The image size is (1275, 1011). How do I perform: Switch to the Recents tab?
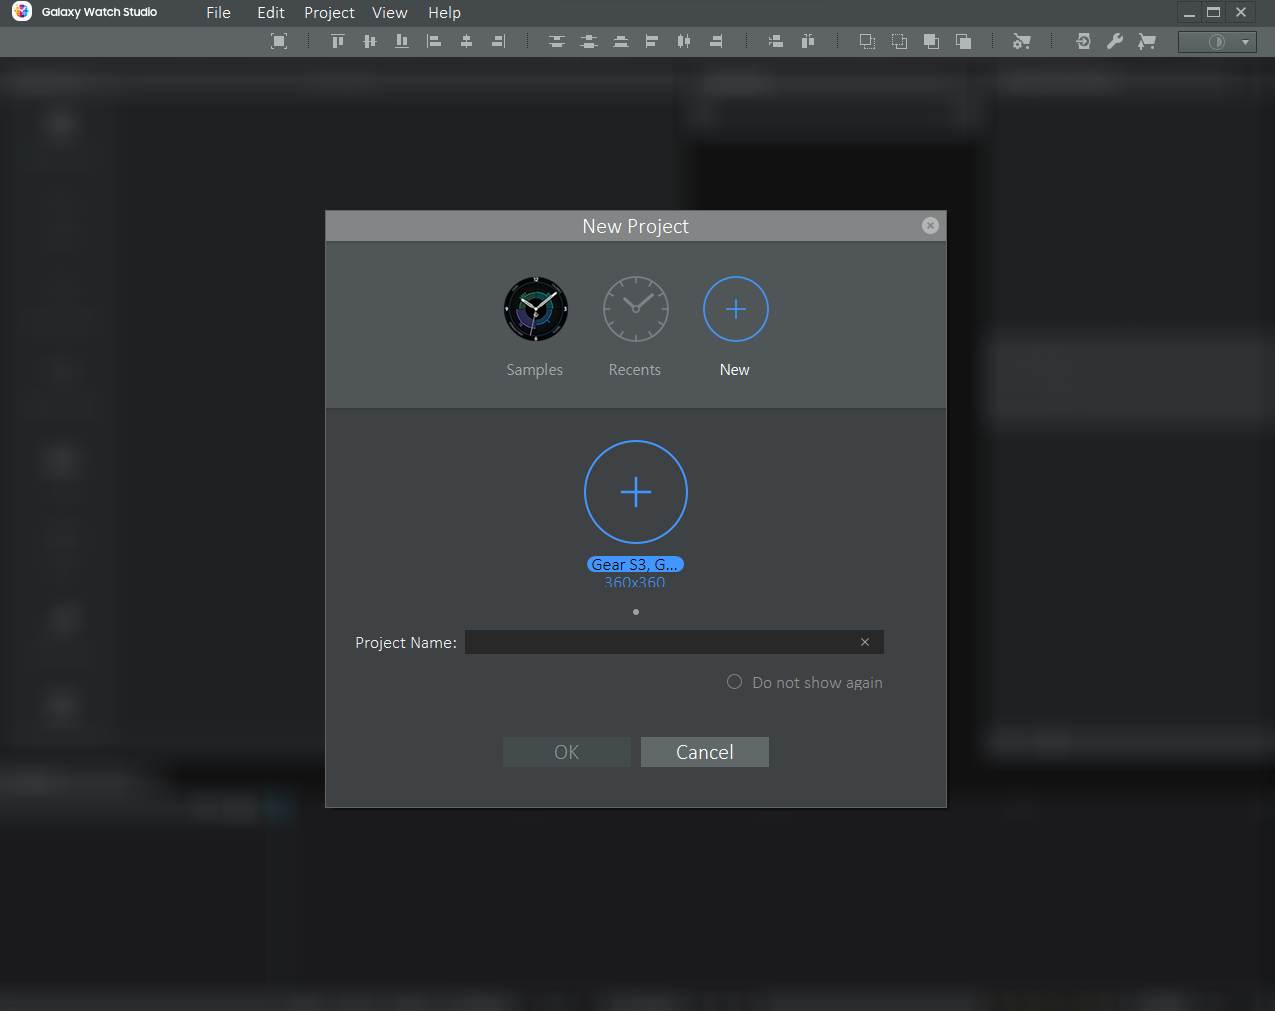click(635, 327)
